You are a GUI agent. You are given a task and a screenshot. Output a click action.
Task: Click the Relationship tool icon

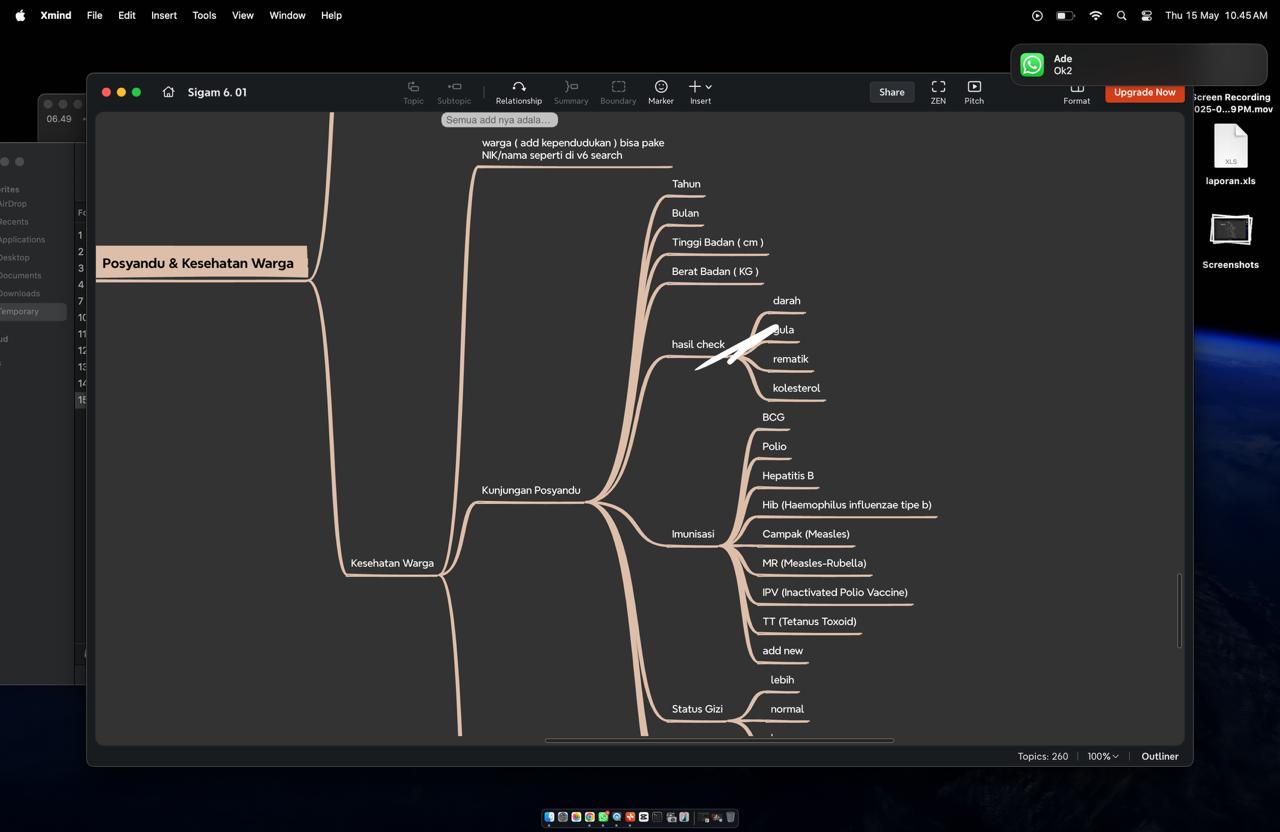tap(518, 87)
